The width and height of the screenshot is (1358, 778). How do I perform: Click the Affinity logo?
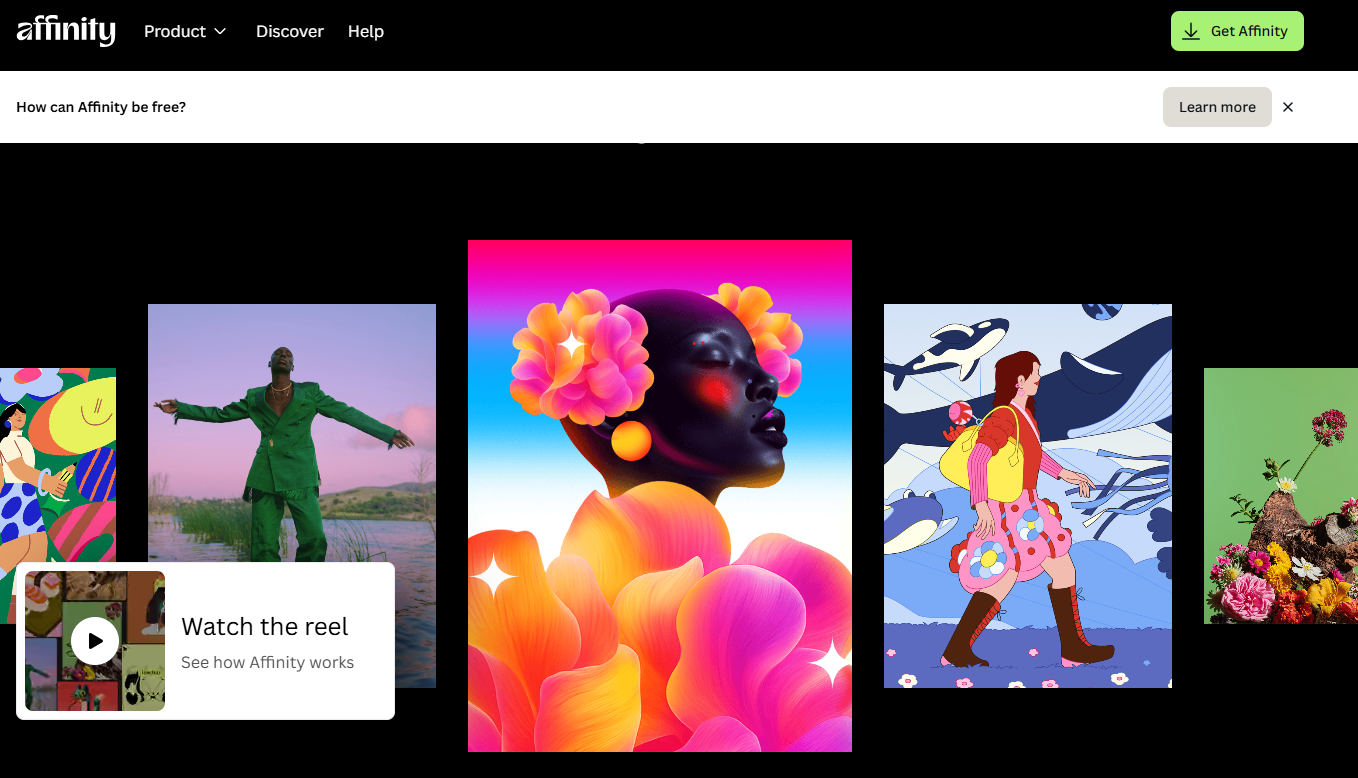pos(66,31)
